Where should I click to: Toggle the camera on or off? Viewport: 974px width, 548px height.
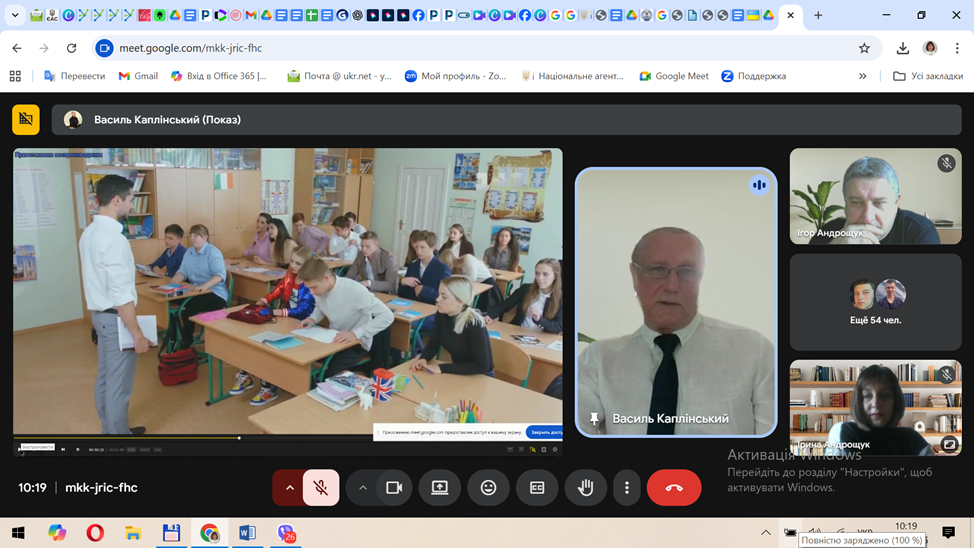tap(393, 488)
